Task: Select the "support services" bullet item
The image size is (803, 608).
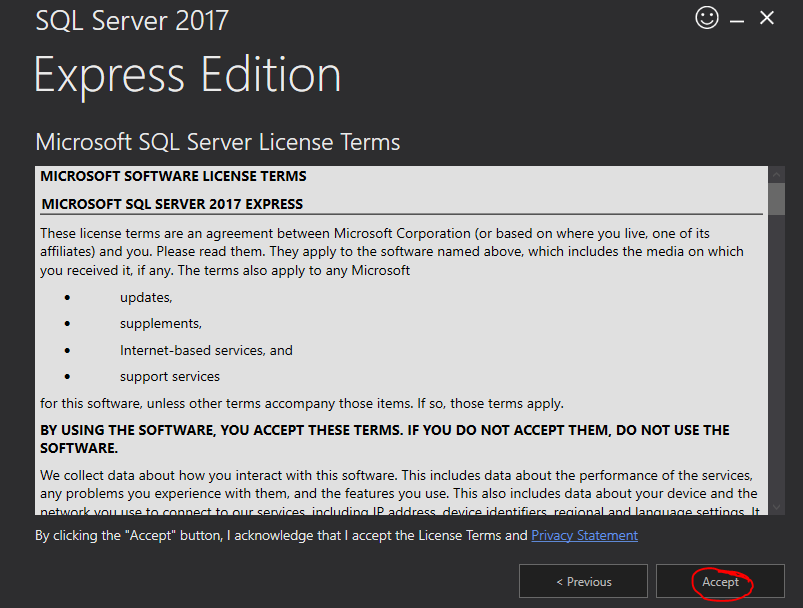Action: click(x=170, y=376)
